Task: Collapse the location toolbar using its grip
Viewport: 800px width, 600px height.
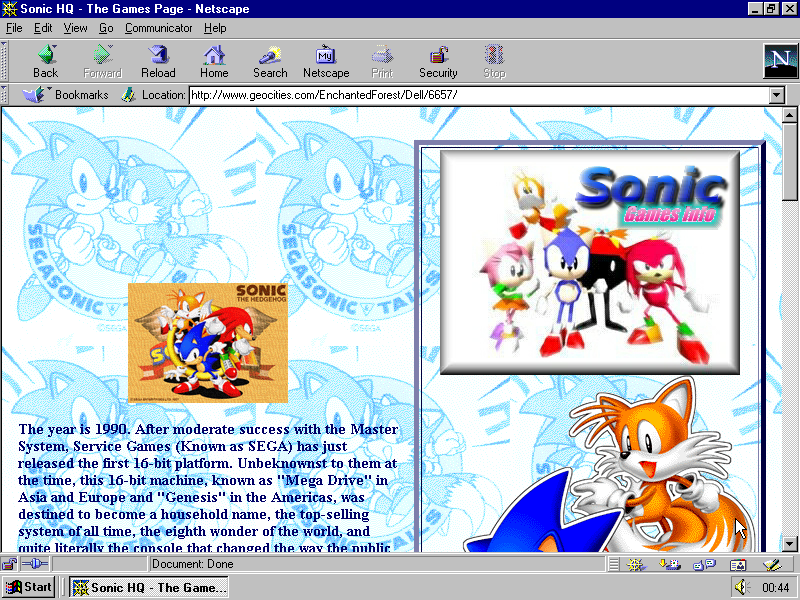Action: [x=4, y=95]
